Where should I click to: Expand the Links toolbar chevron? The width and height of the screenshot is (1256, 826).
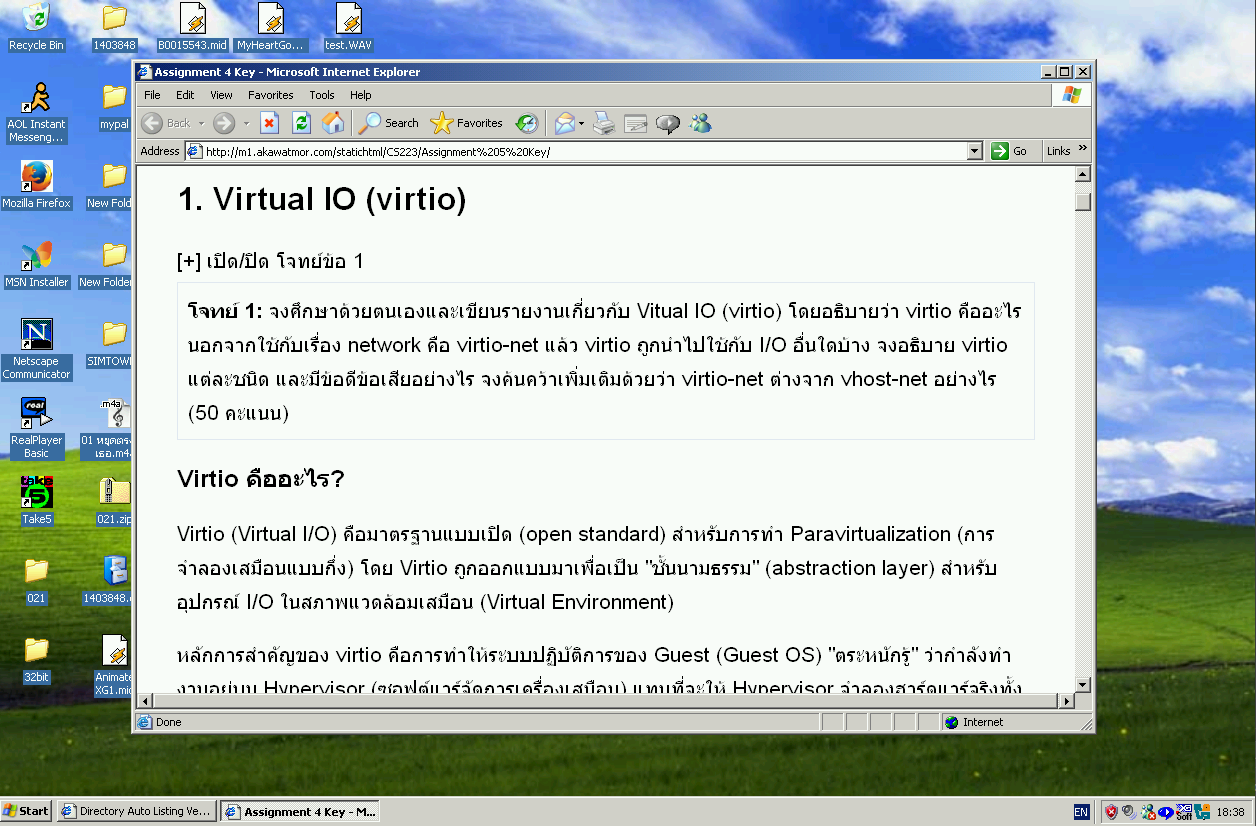[1082, 150]
